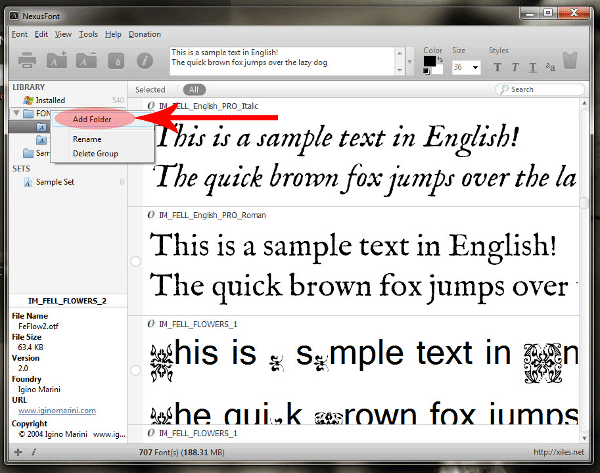This screenshot has width=600, height=473.
Task: Click the plus icon in status bar
Action: tap(18, 452)
